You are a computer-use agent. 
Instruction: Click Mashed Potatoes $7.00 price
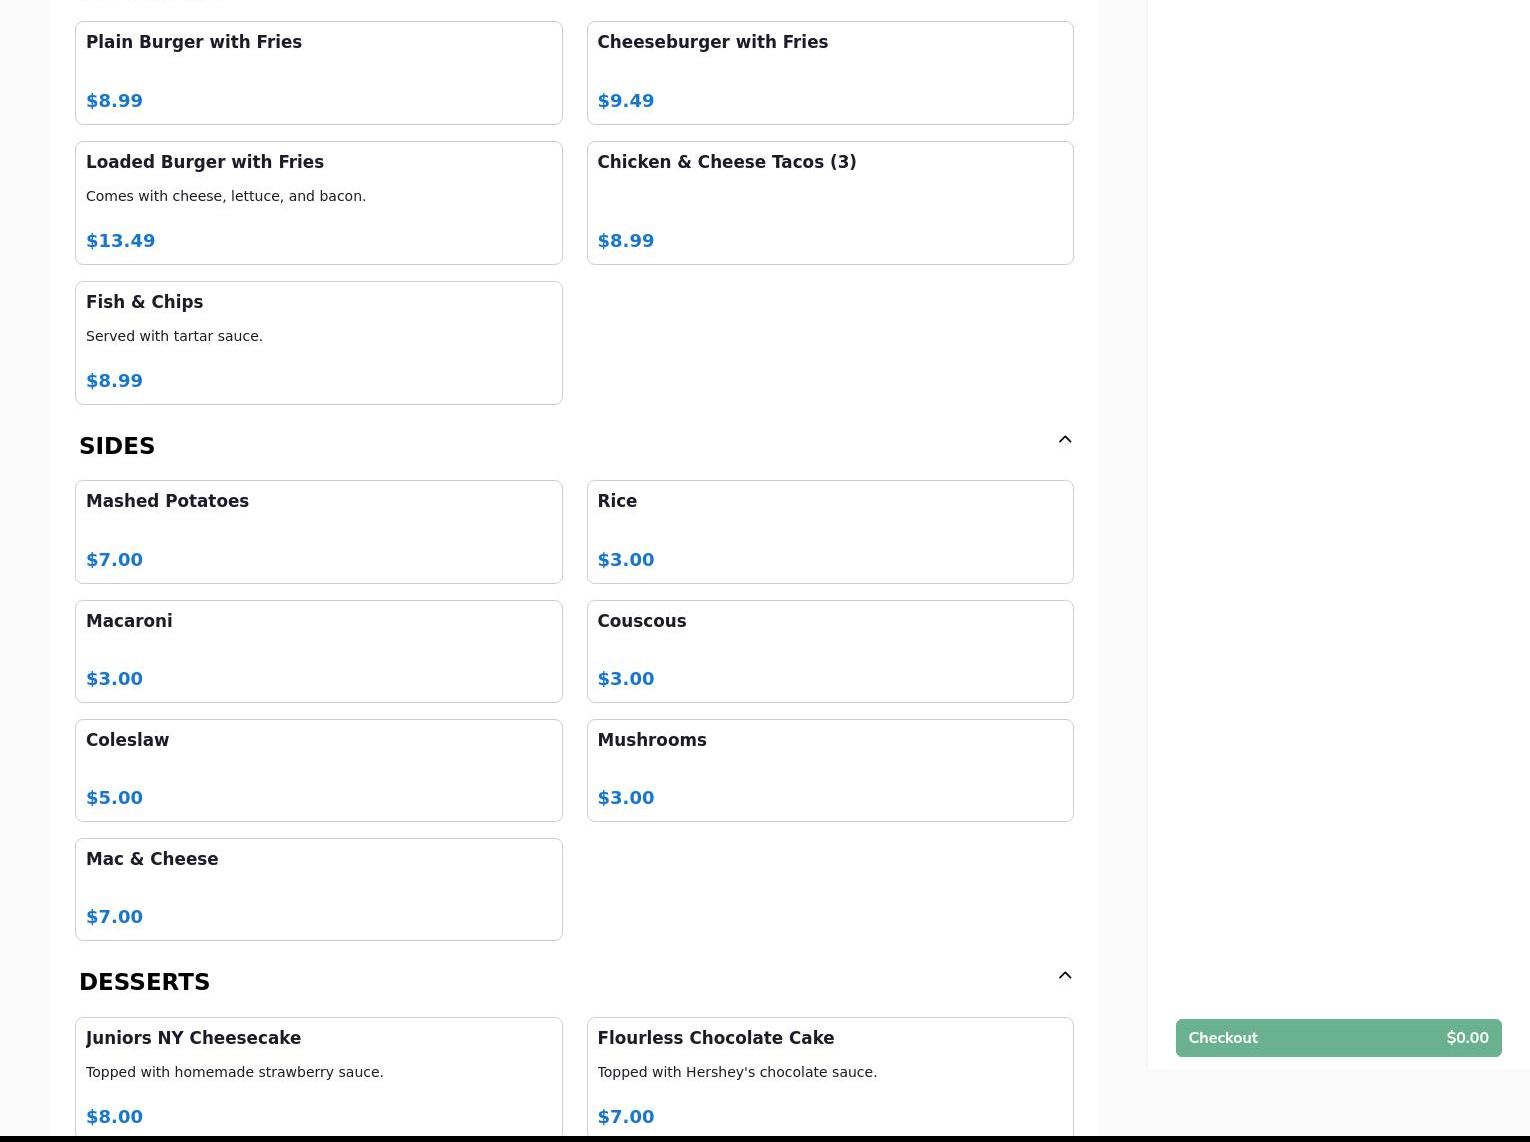(x=114, y=560)
